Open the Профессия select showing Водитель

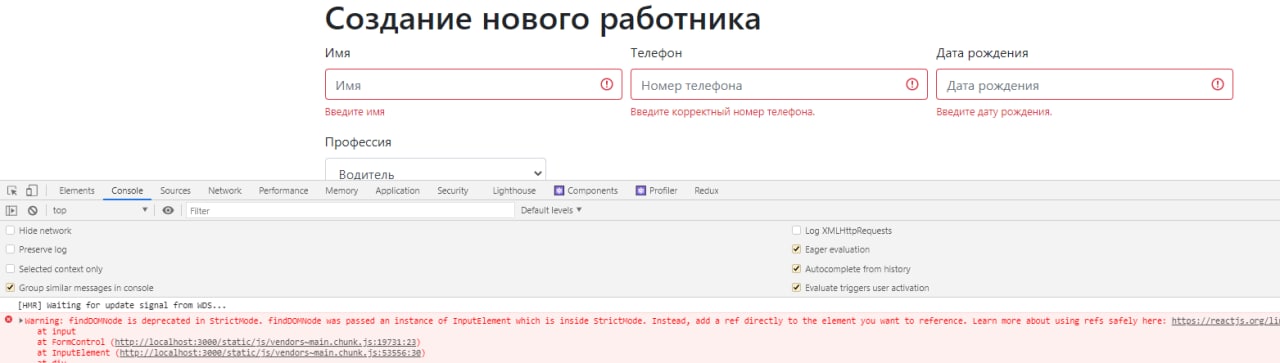pyautogui.click(x=435, y=171)
